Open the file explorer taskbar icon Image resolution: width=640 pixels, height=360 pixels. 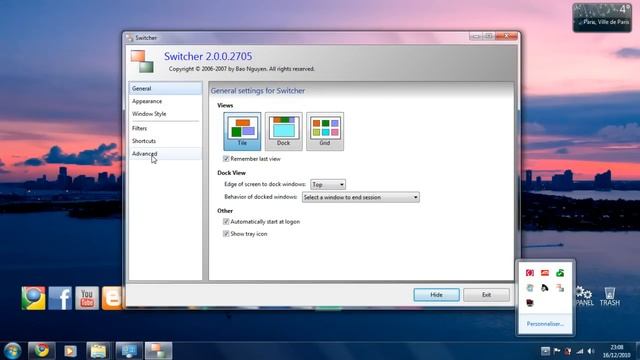click(x=98, y=351)
